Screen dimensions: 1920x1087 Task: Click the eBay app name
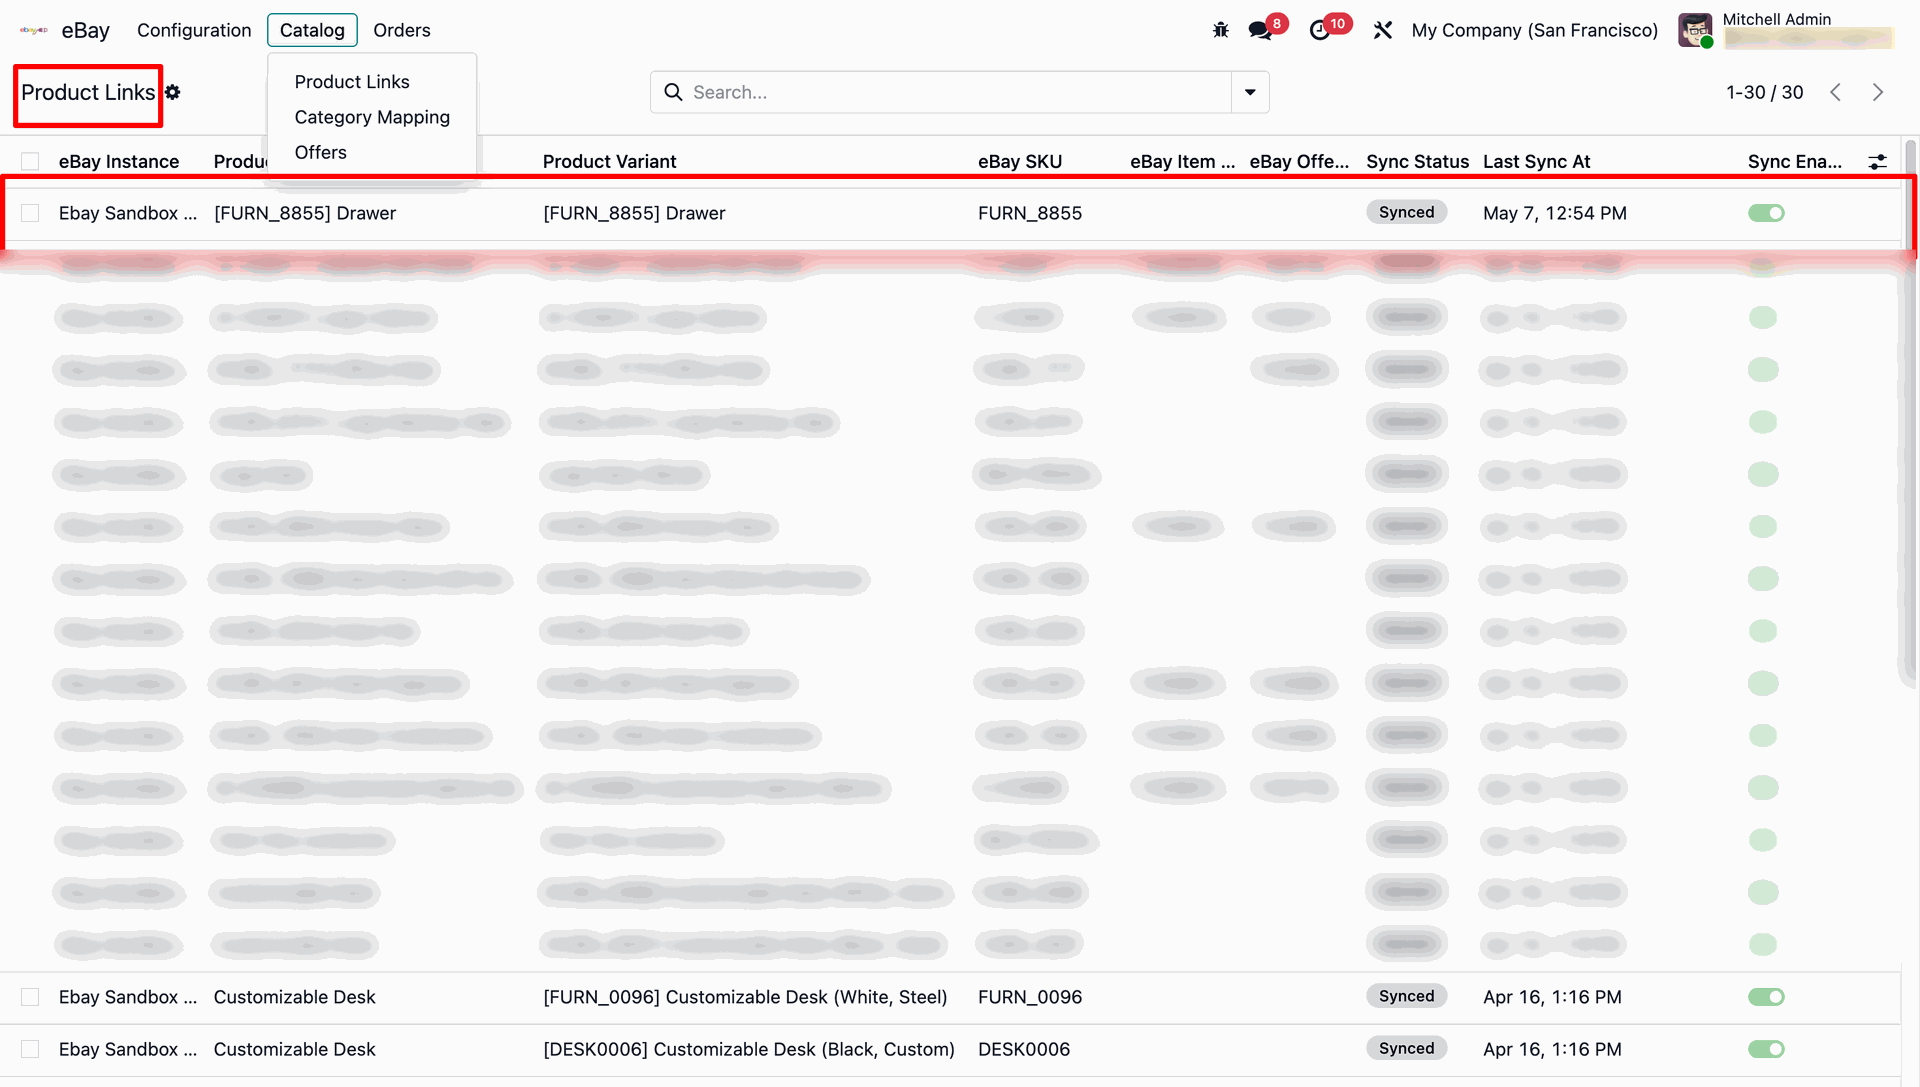[86, 30]
